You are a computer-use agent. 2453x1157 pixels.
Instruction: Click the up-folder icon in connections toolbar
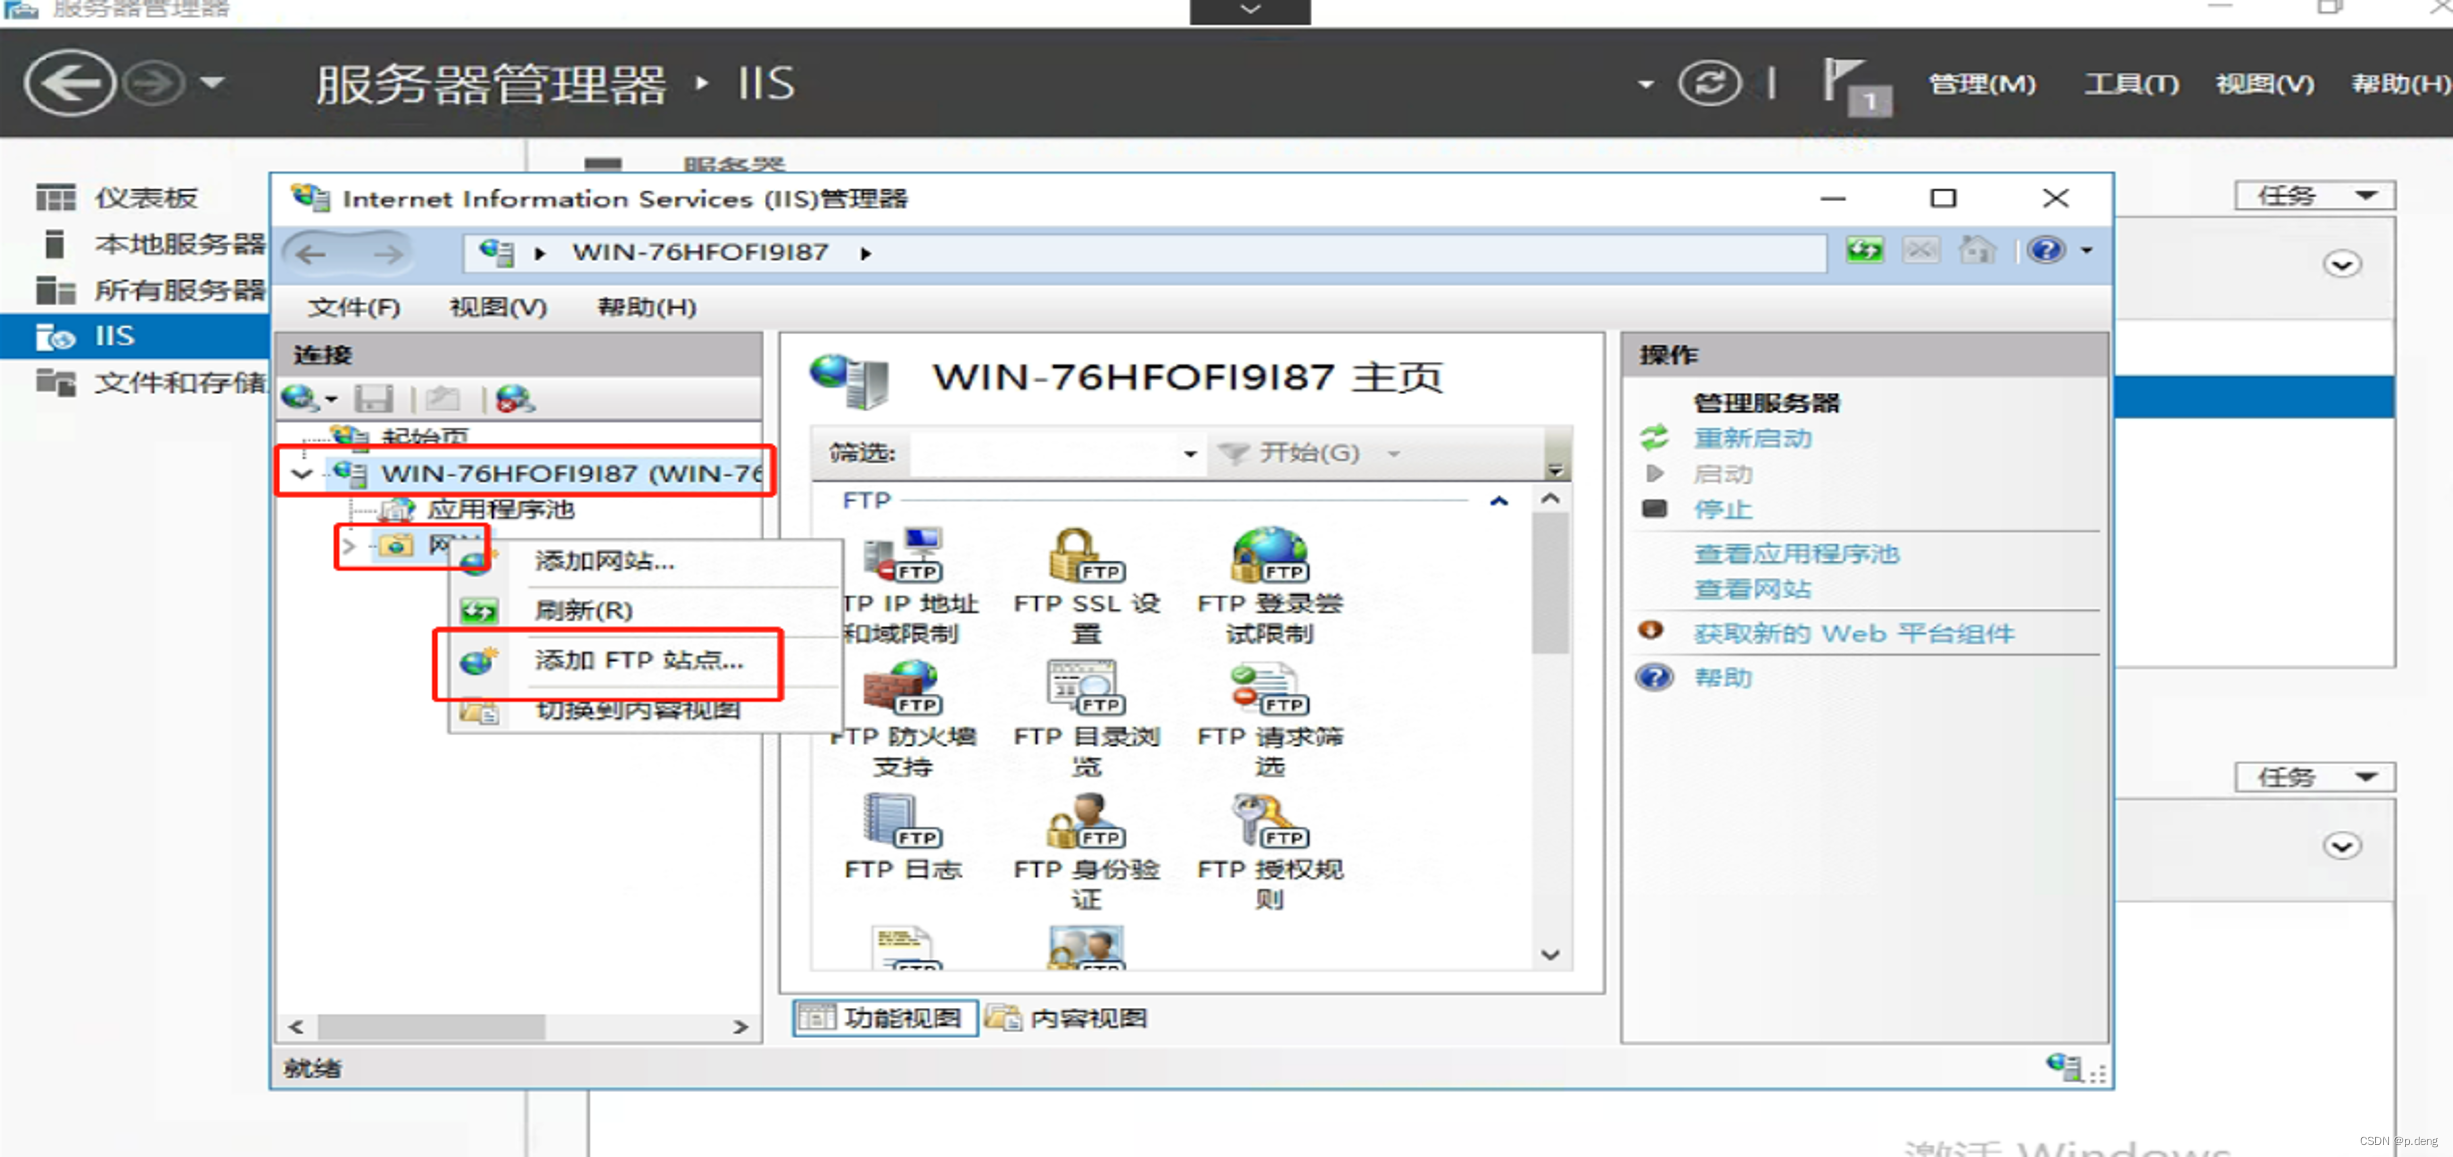coord(442,399)
